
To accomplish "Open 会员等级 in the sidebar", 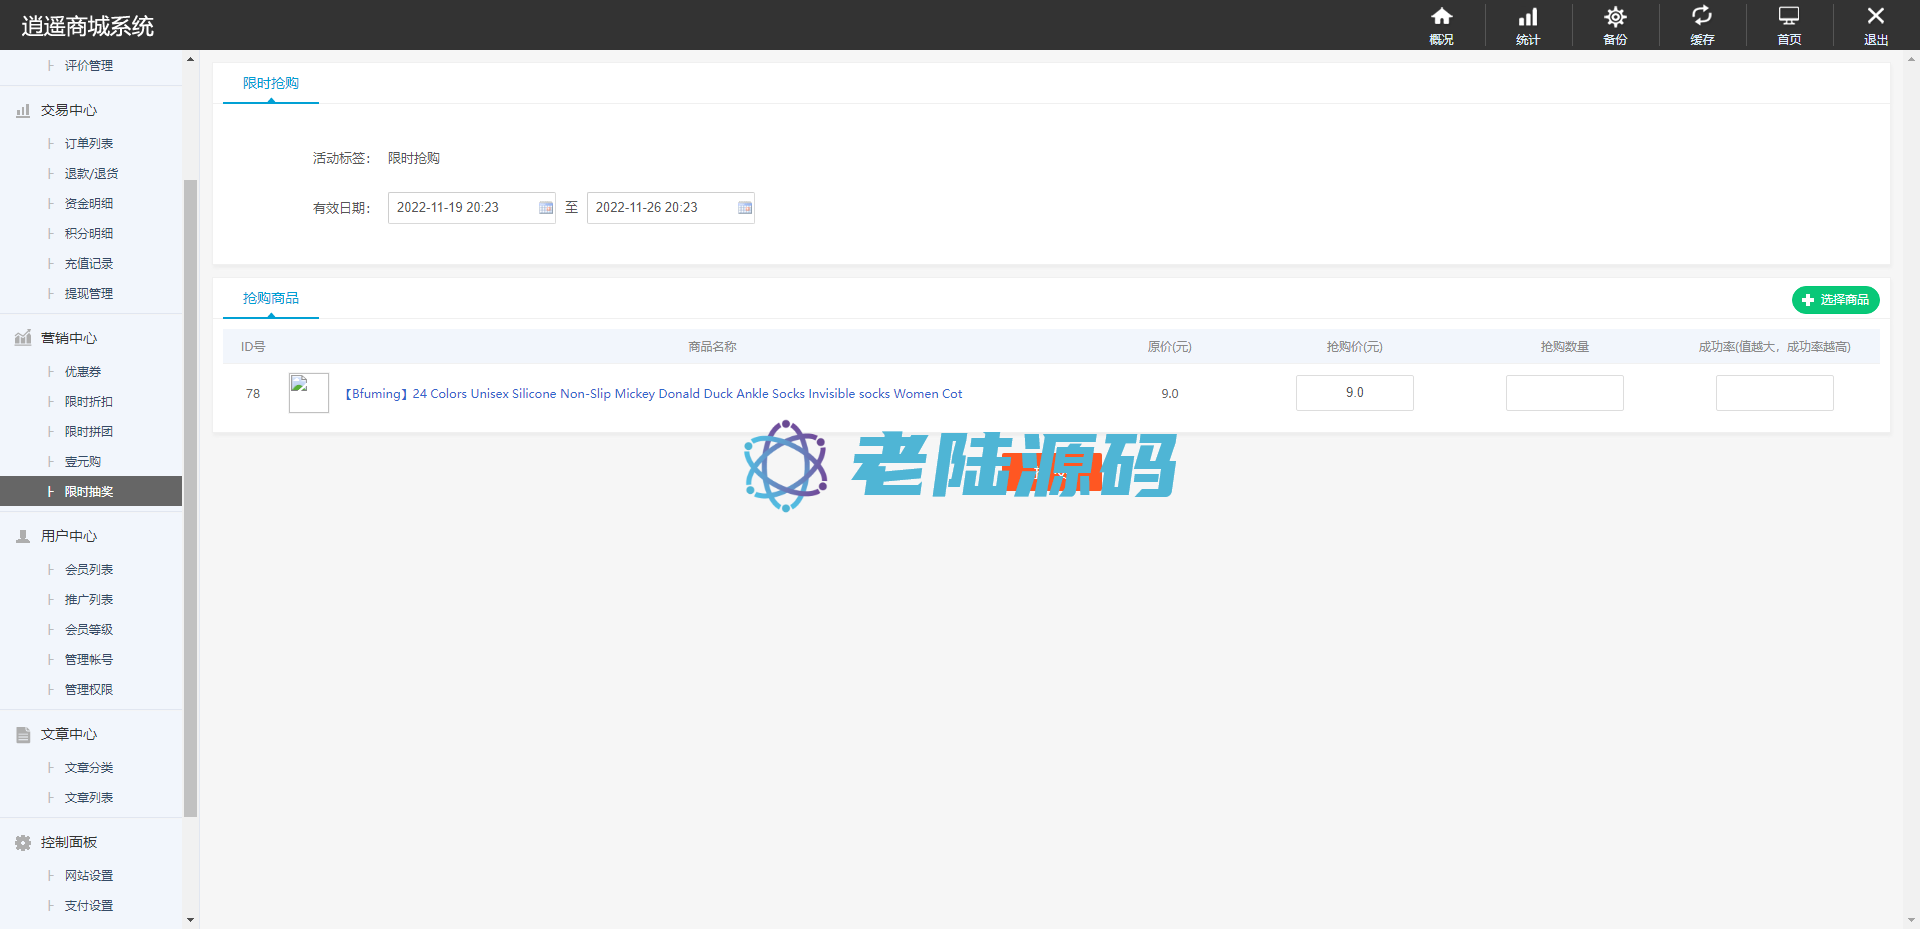I will click(x=89, y=630).
